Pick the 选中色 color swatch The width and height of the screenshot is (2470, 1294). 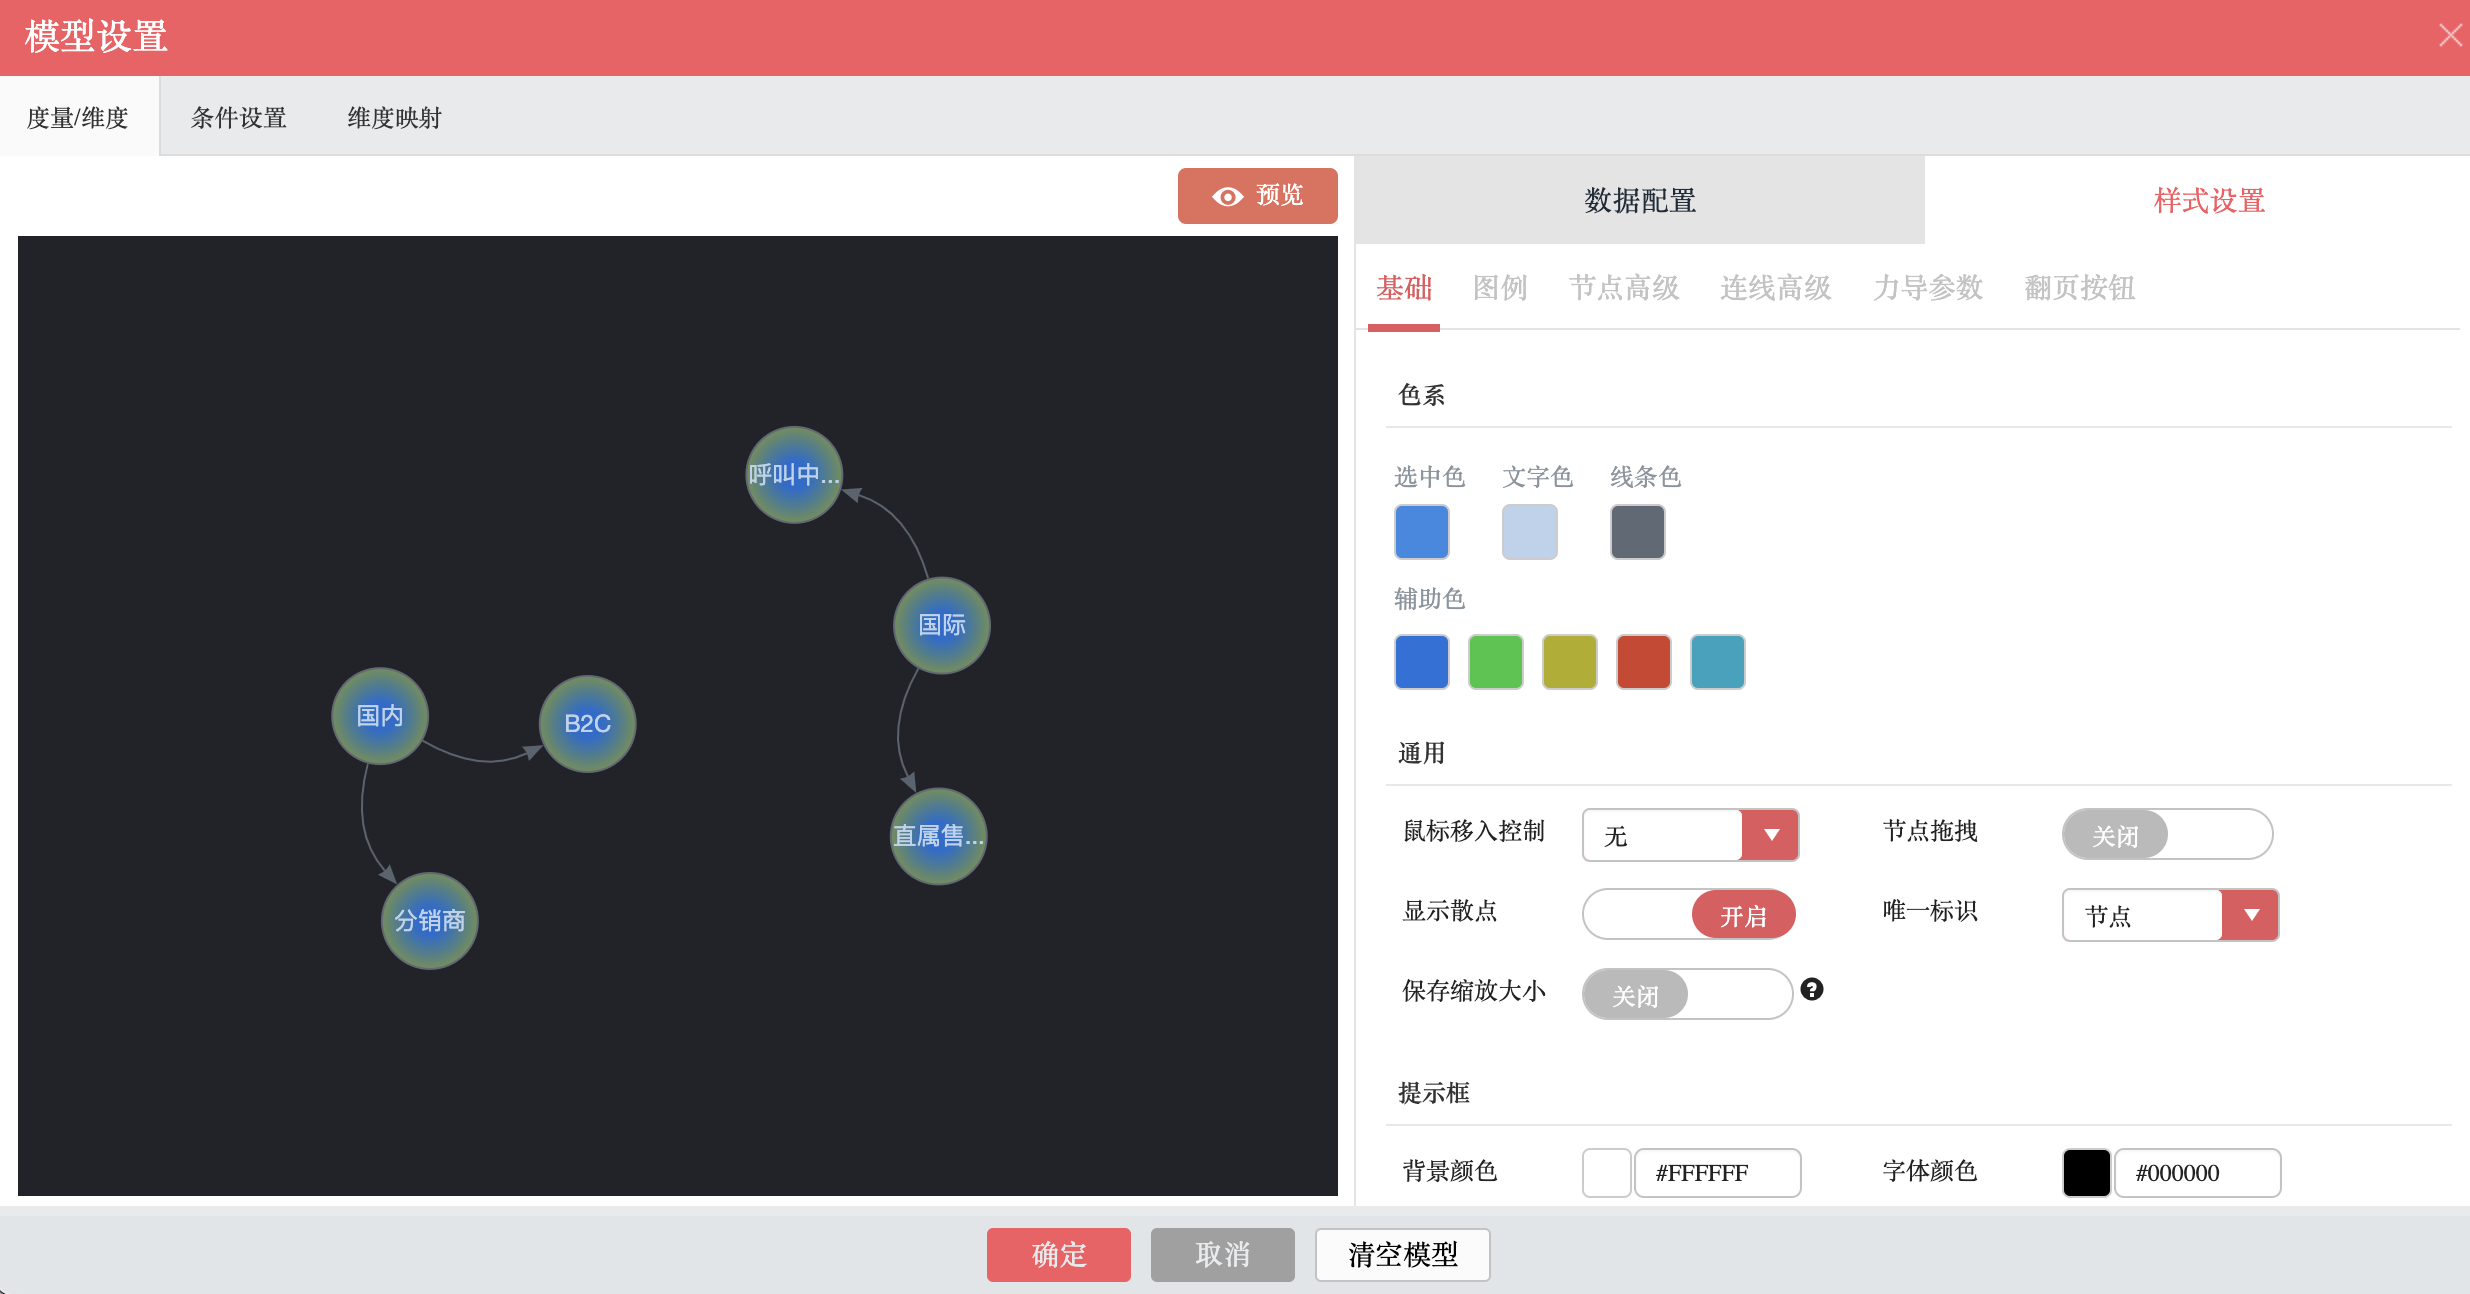pyautogui.click(x=1421, y=531)
